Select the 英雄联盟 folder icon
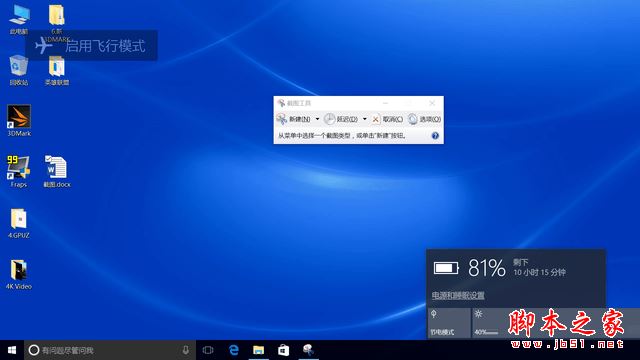 click(57, 70)
